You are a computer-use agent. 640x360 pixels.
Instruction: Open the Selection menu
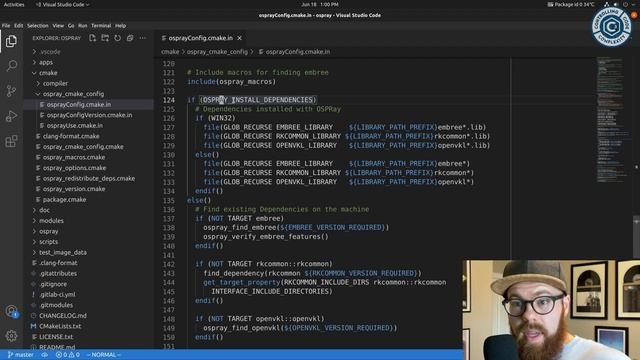(x=38, y=25)
